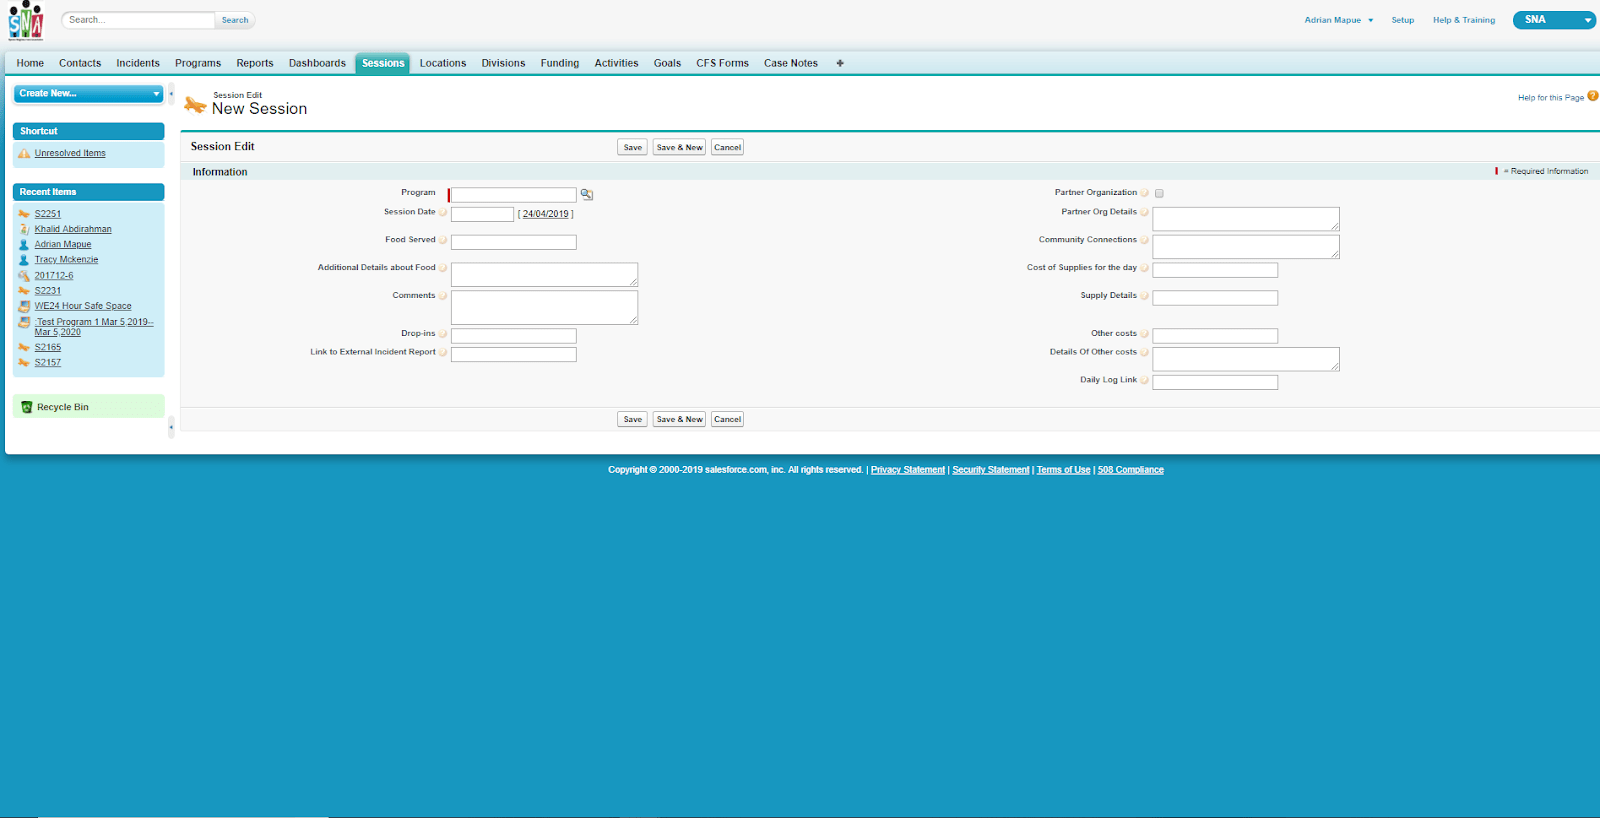1600x818 pixels.
Task: Click the help bubble next to Food Served
Action: [x=443, y=240]
